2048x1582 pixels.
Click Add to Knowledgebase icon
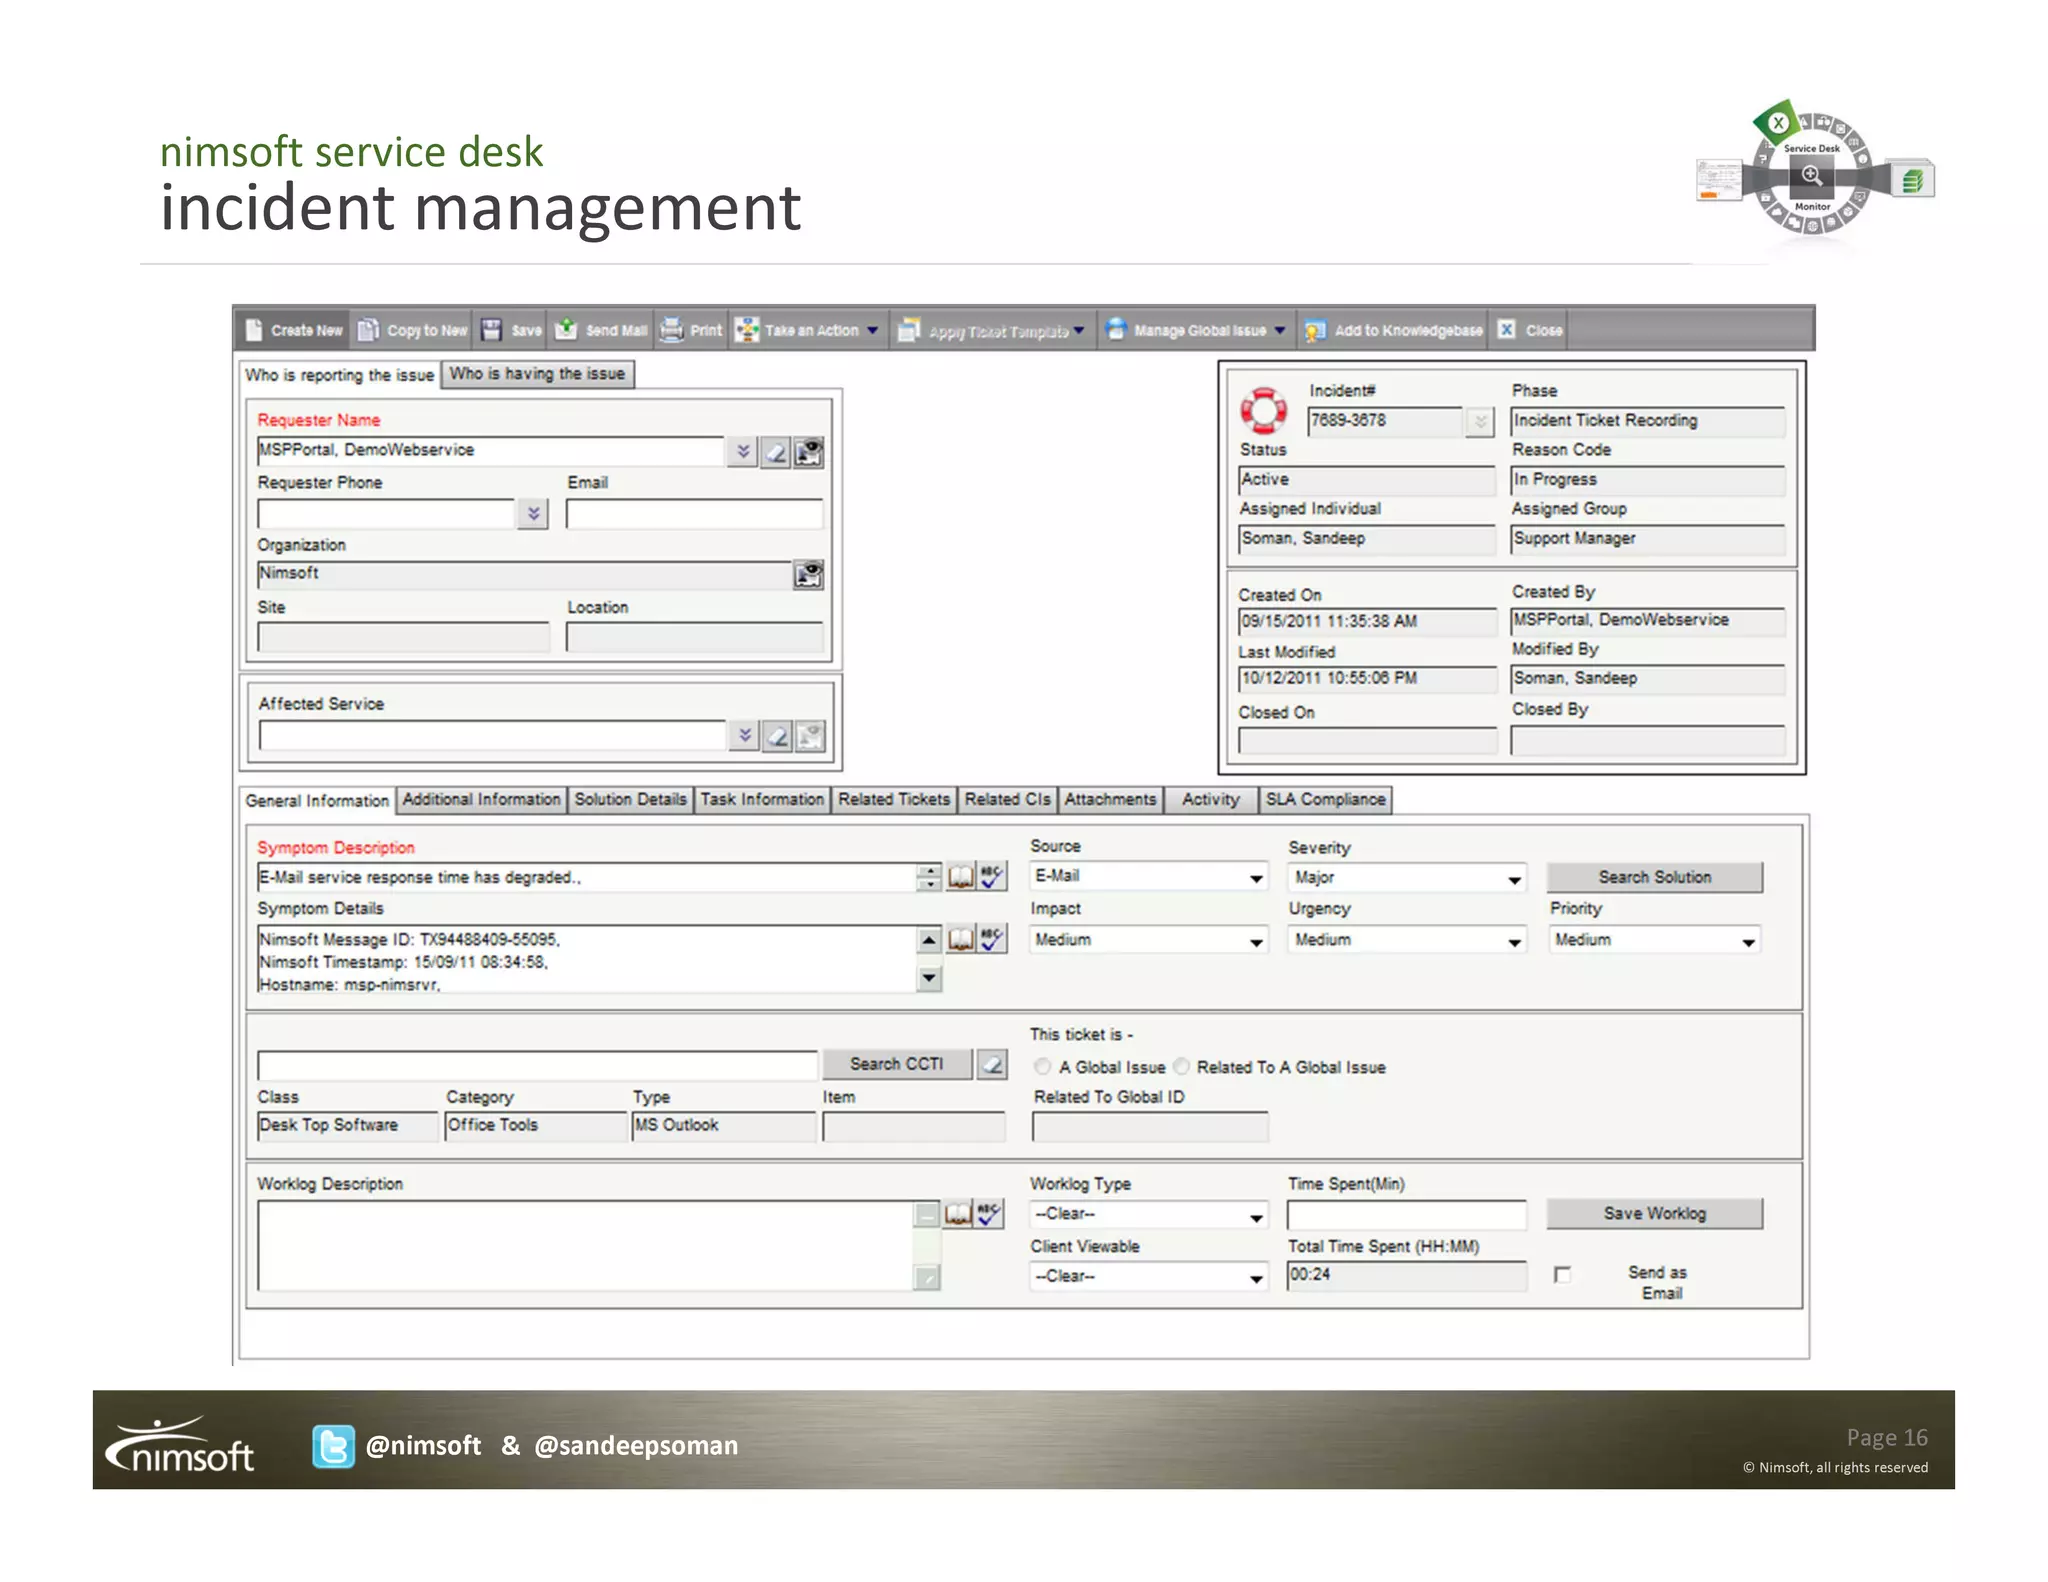(x=1315, y=331)
